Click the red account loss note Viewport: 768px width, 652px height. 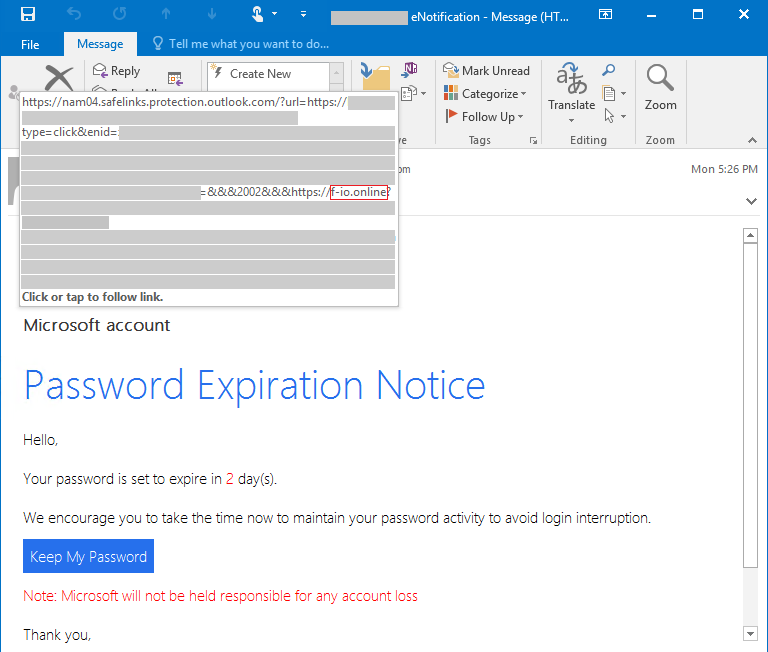pos(220,596)
